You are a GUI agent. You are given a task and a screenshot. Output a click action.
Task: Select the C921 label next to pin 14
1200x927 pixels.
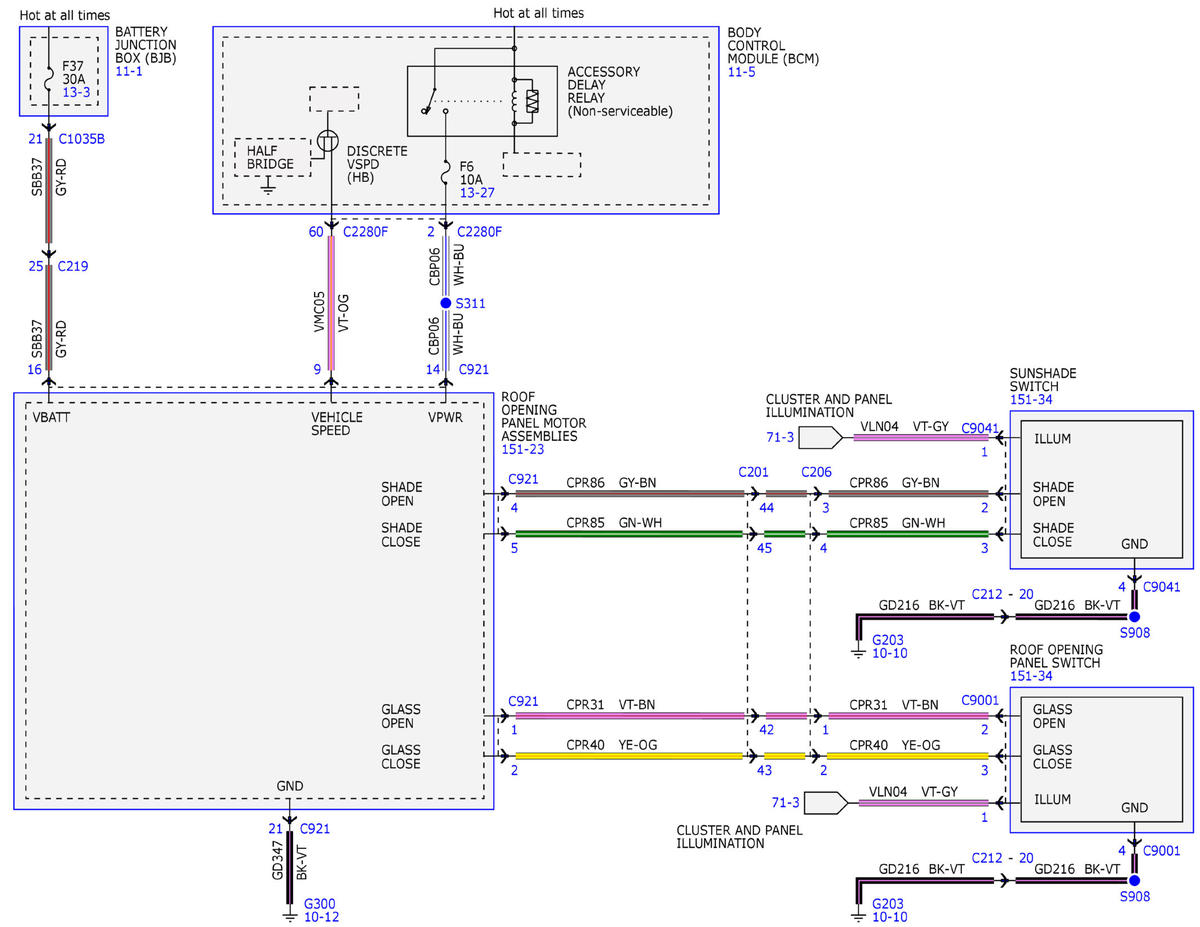click(474, 369)
